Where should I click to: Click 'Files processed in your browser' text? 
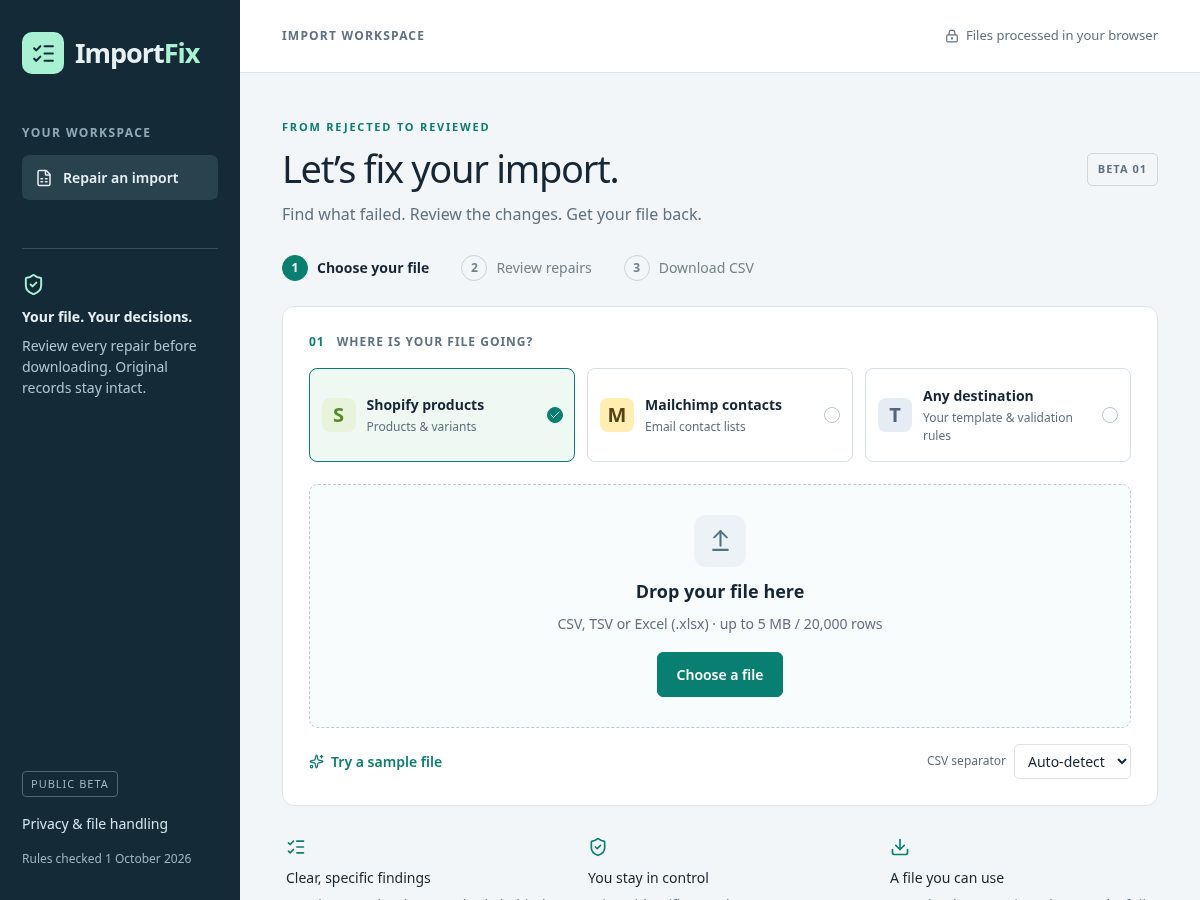point(1062,36)
